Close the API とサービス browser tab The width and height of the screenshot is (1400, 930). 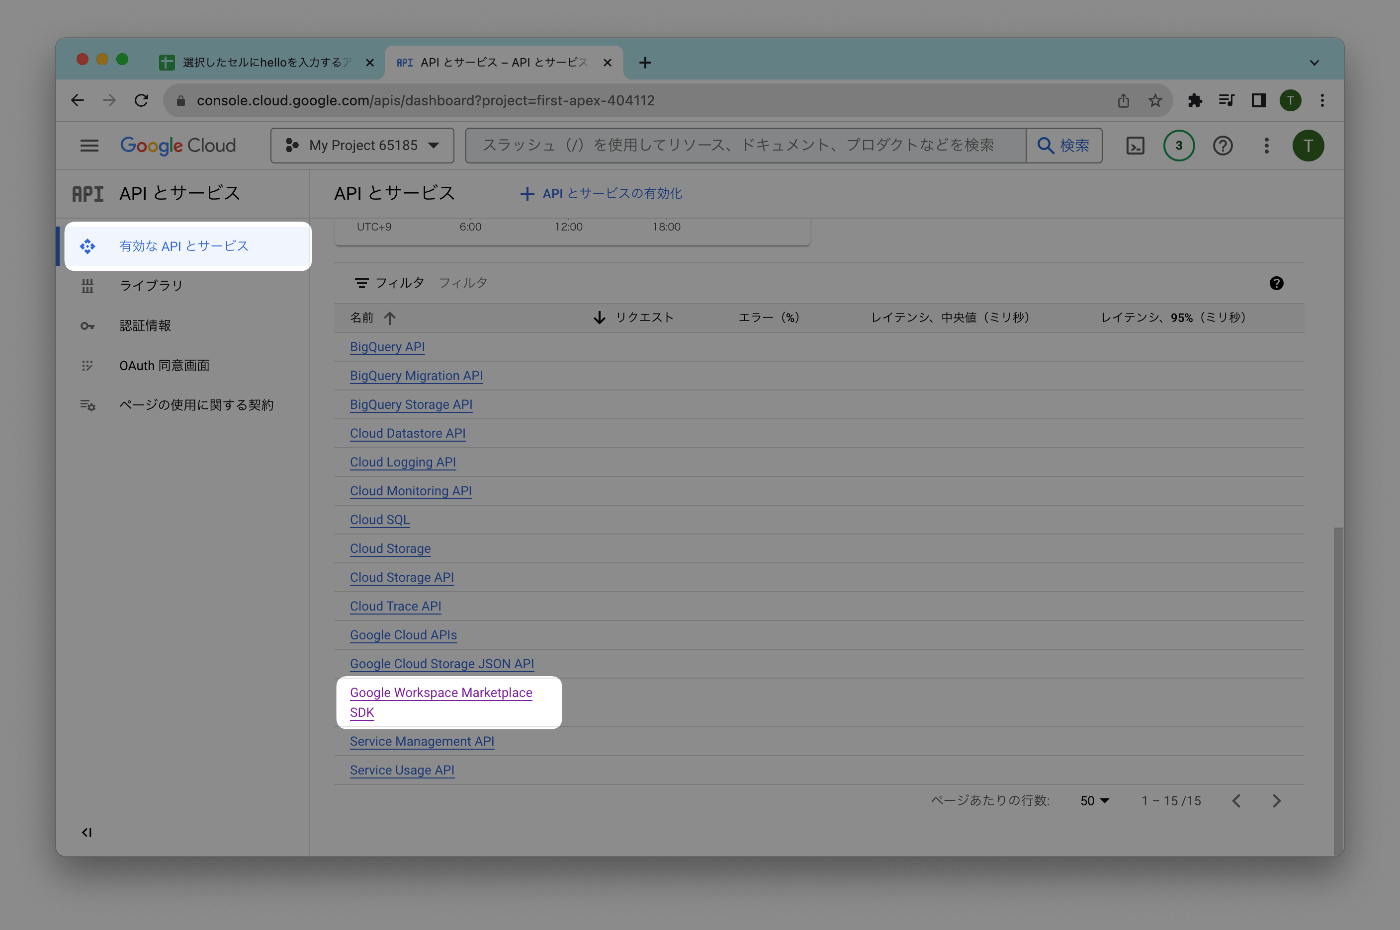tap(607, 62)
